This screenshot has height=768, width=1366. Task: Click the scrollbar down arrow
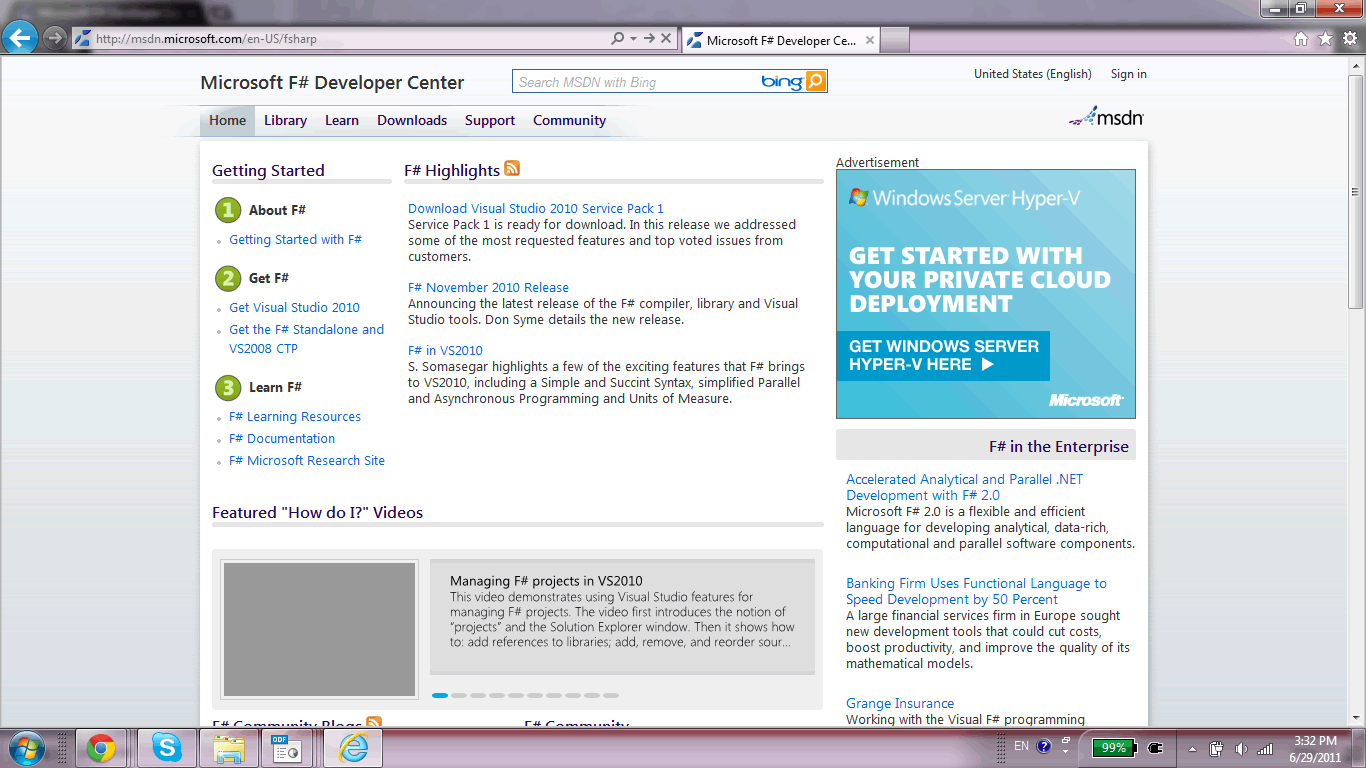click(1356, 719)
